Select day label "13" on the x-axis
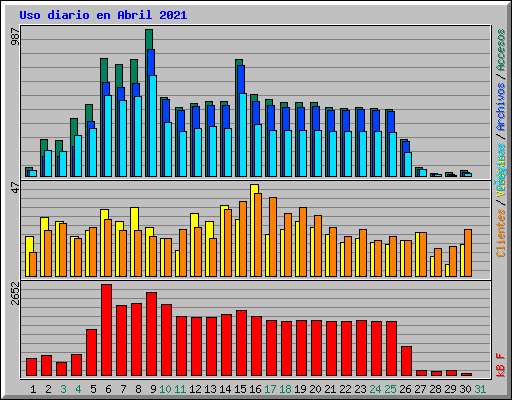Image resolution: width=512 pixels, height=400 pixels. tap(210, 389)
